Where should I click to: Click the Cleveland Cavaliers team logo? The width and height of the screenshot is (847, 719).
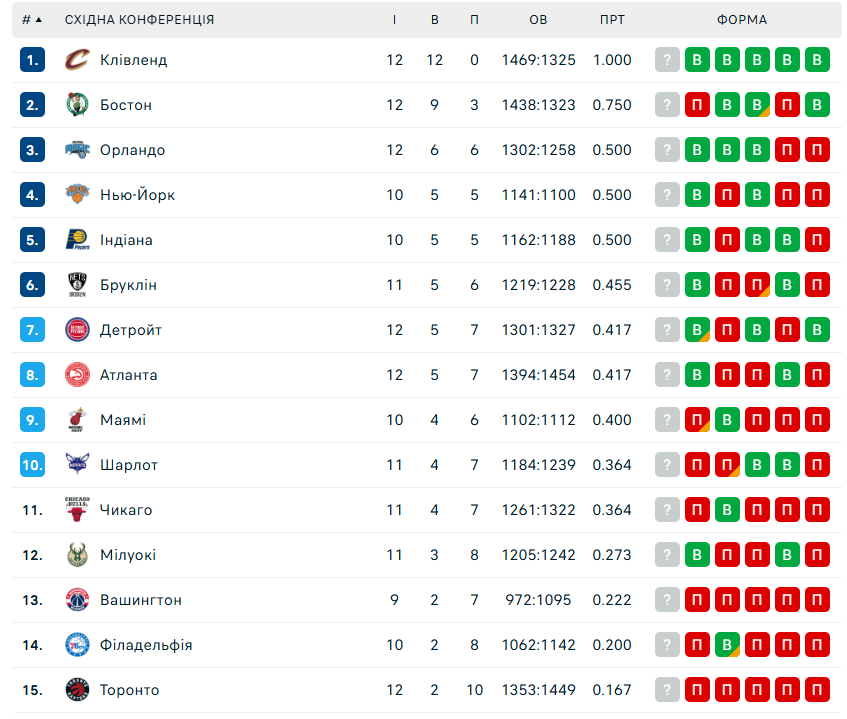[77, 60]
